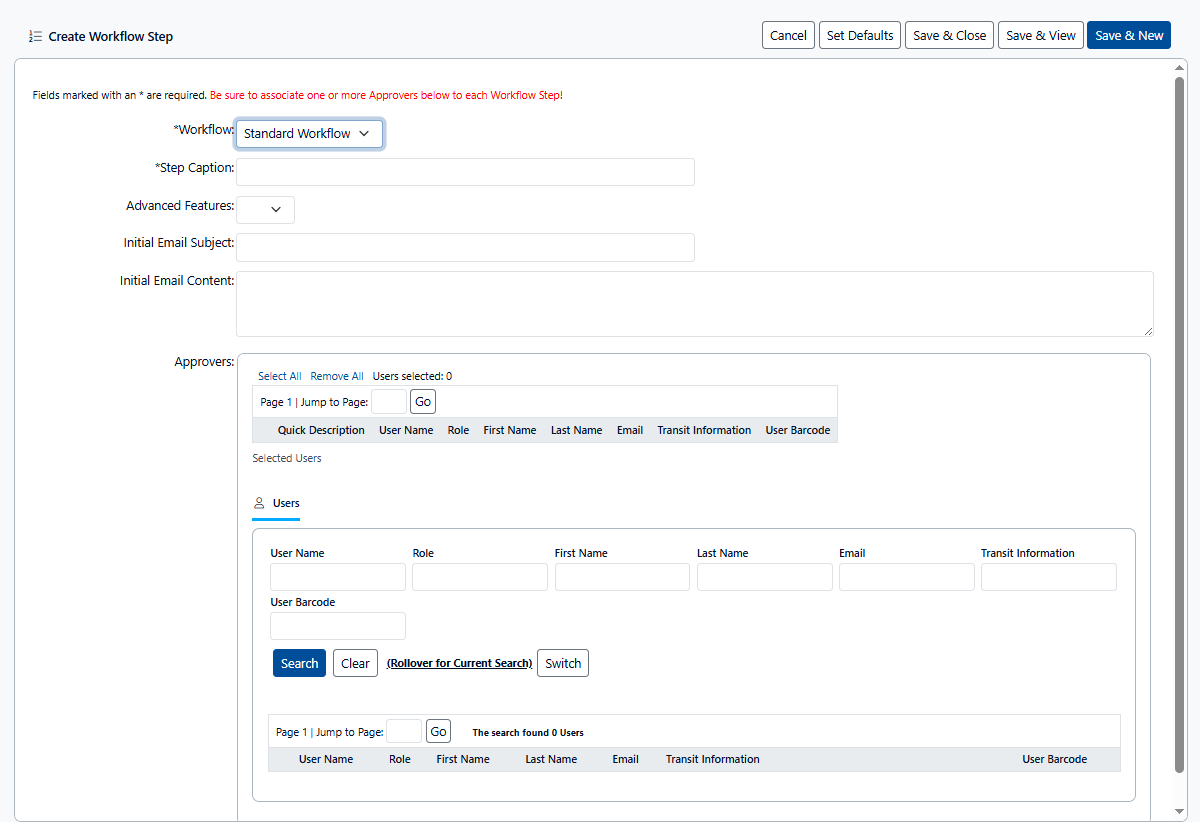Screen dimensions: 1200x822
Task: Clear the user search filters
Action: (x=355, y=663)
